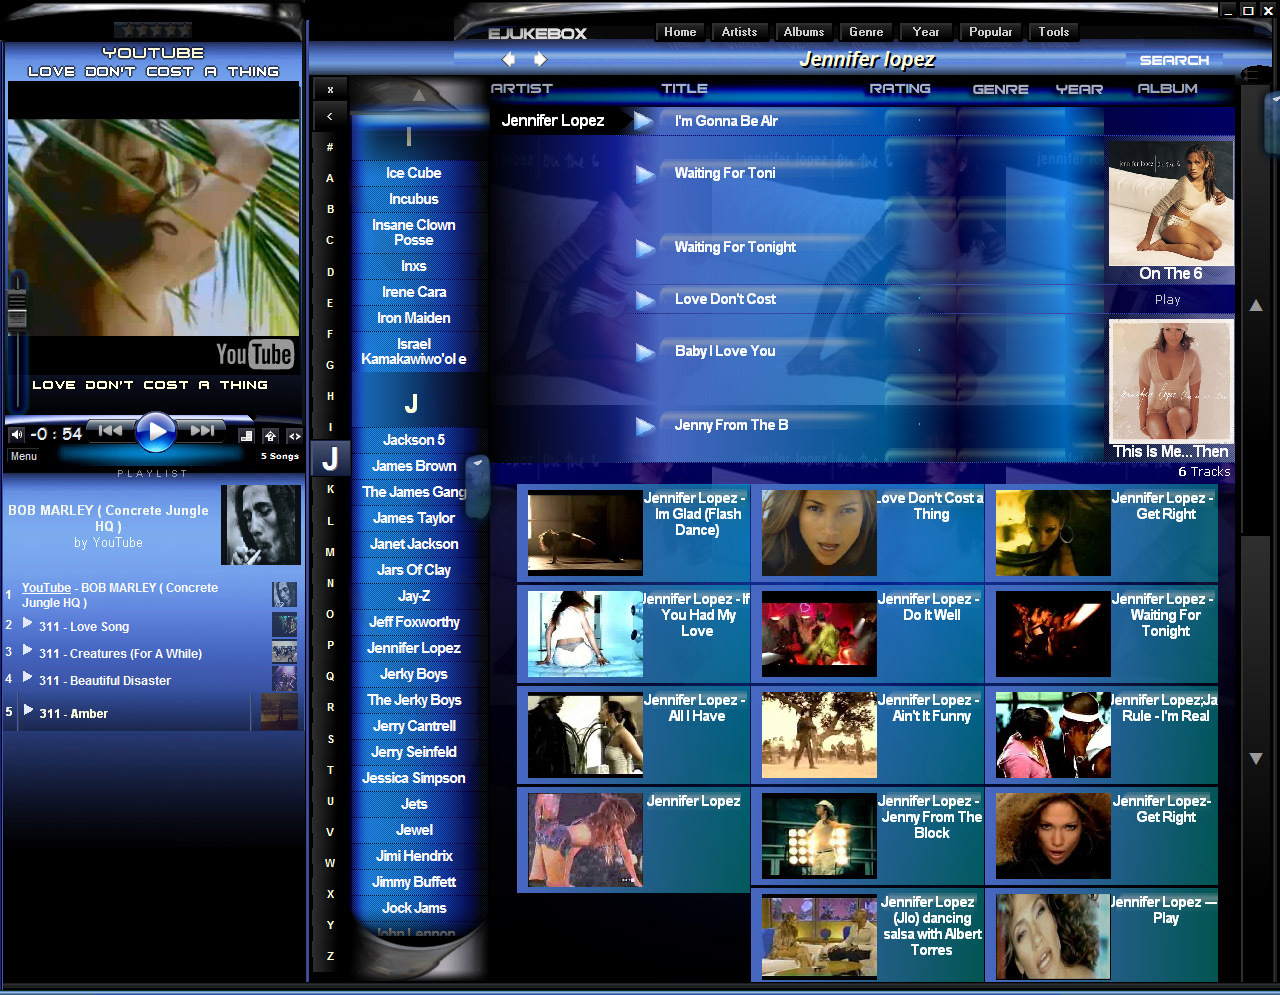Image resolution: width=1280 pixels, height=995 pixels.
Task: Play the track I'm Gonna Be Alr
Action: (x=645, y=121)
